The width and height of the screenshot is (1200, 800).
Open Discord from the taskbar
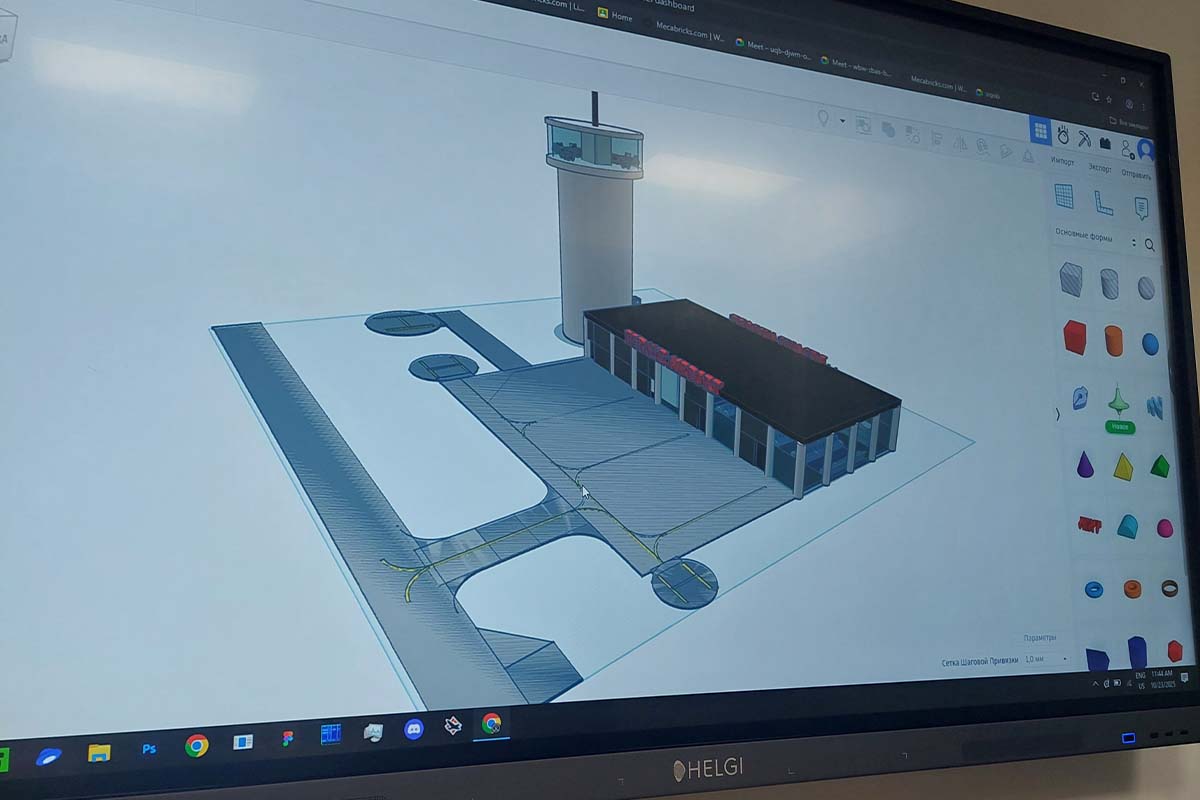coord(414,729)
